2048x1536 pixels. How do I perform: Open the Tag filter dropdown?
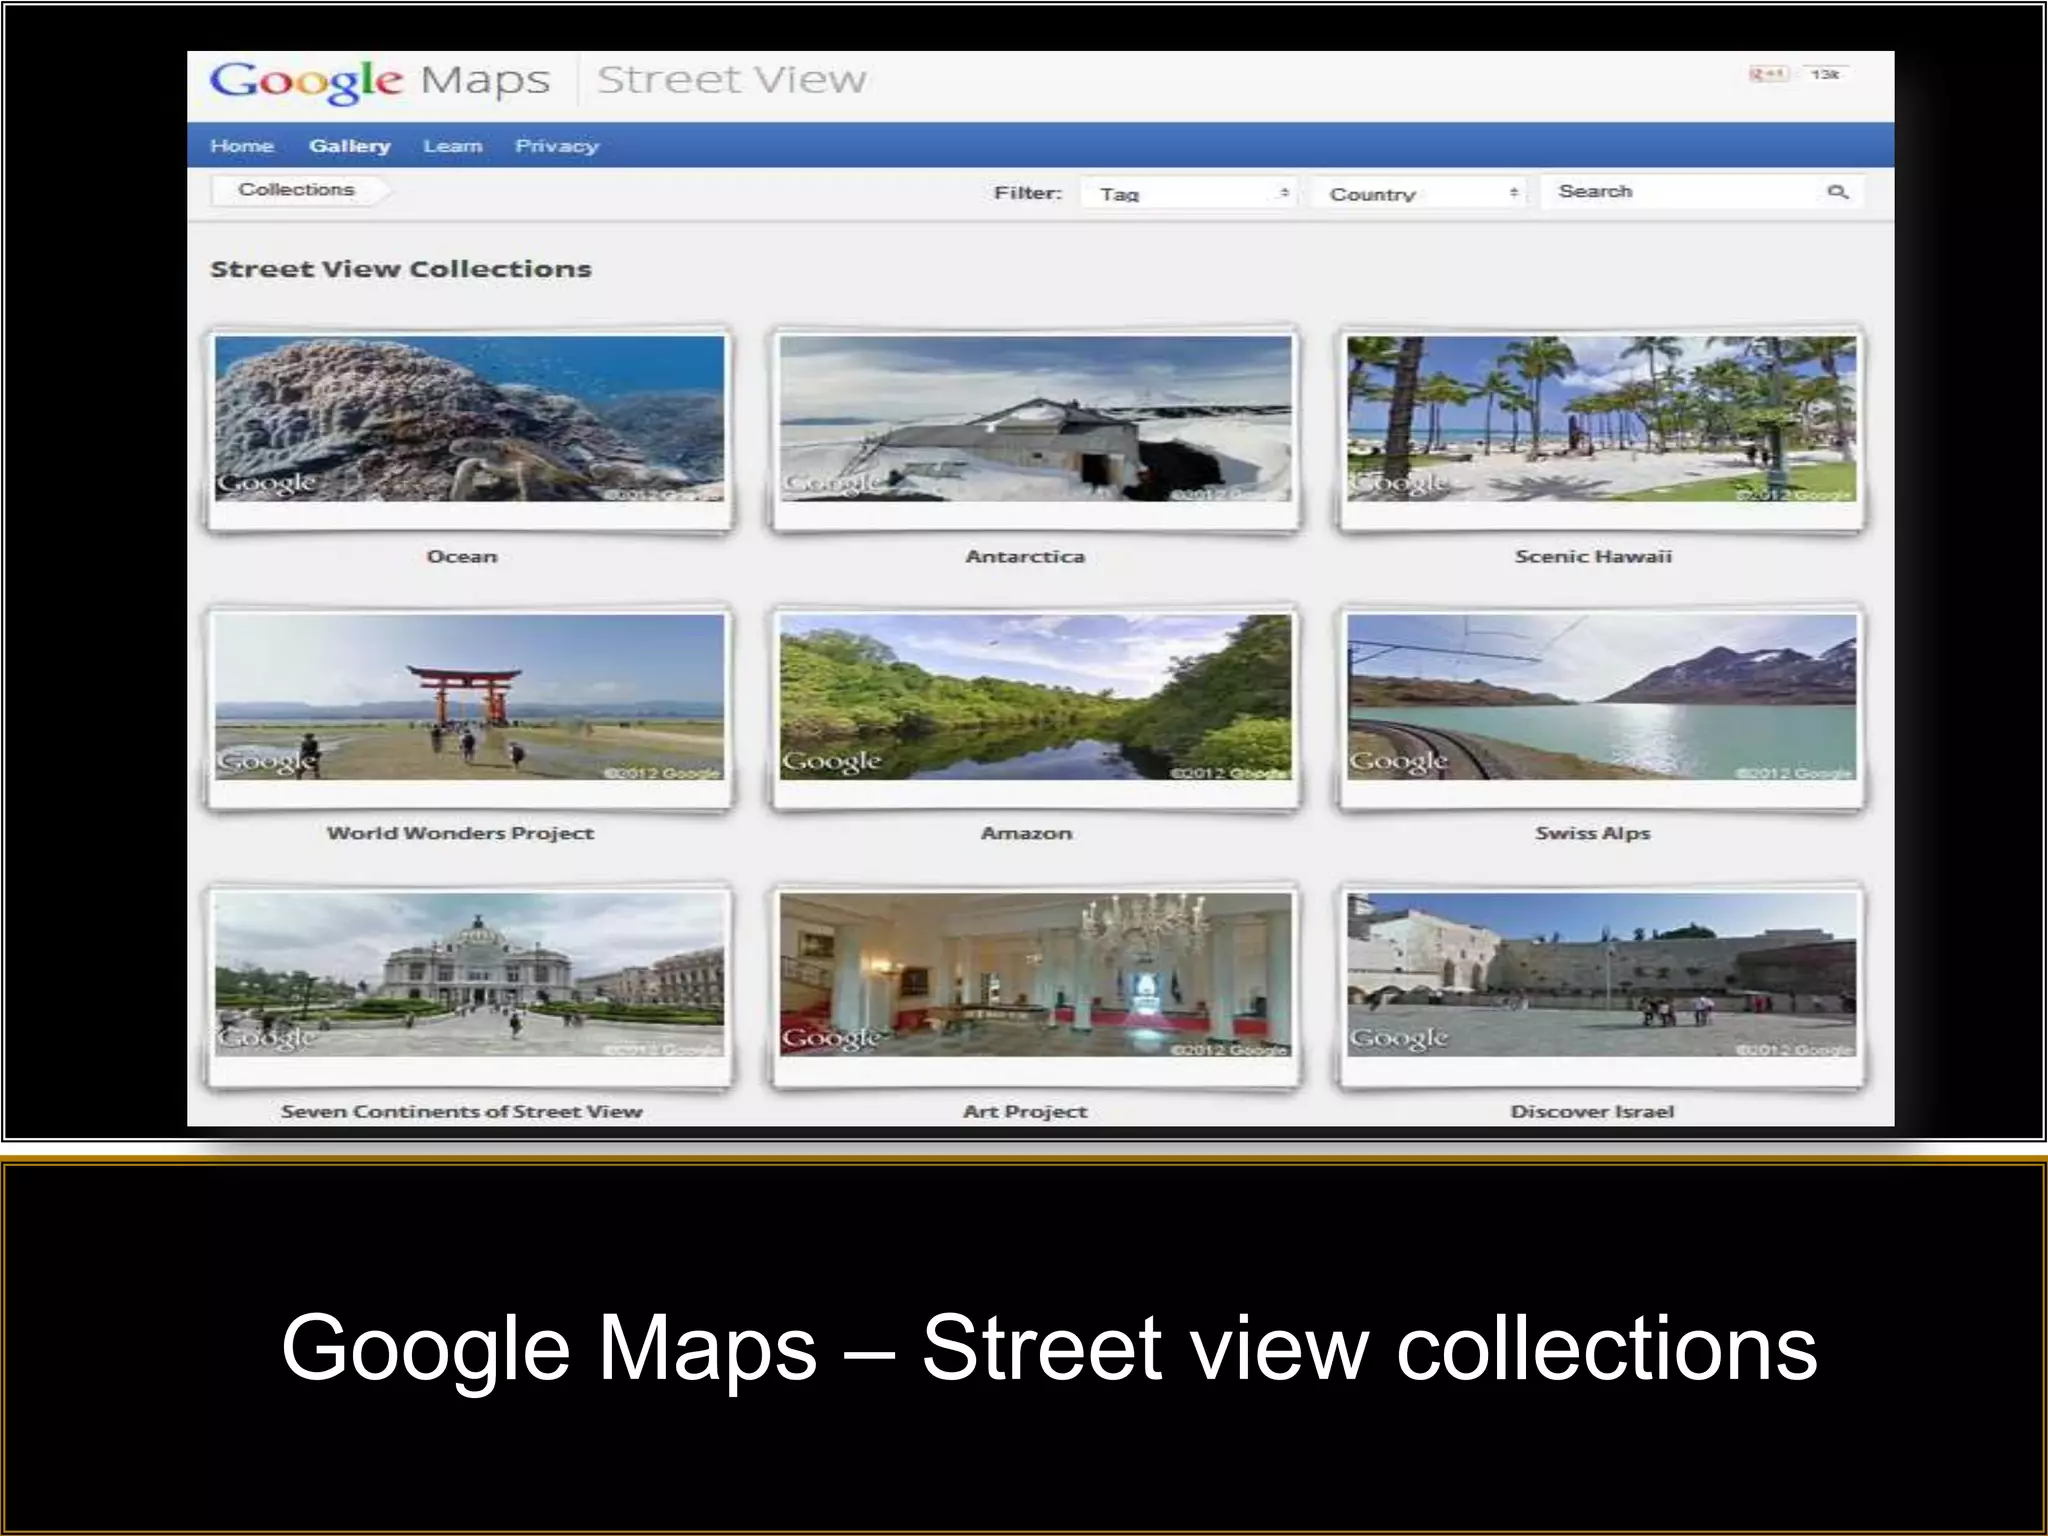point(1188,193)
